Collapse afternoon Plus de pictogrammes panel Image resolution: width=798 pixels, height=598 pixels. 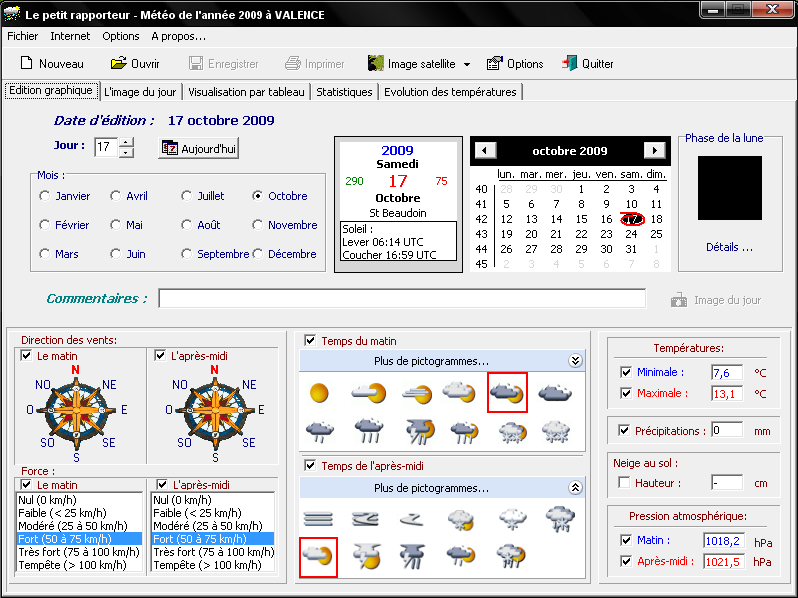(575, 488)
